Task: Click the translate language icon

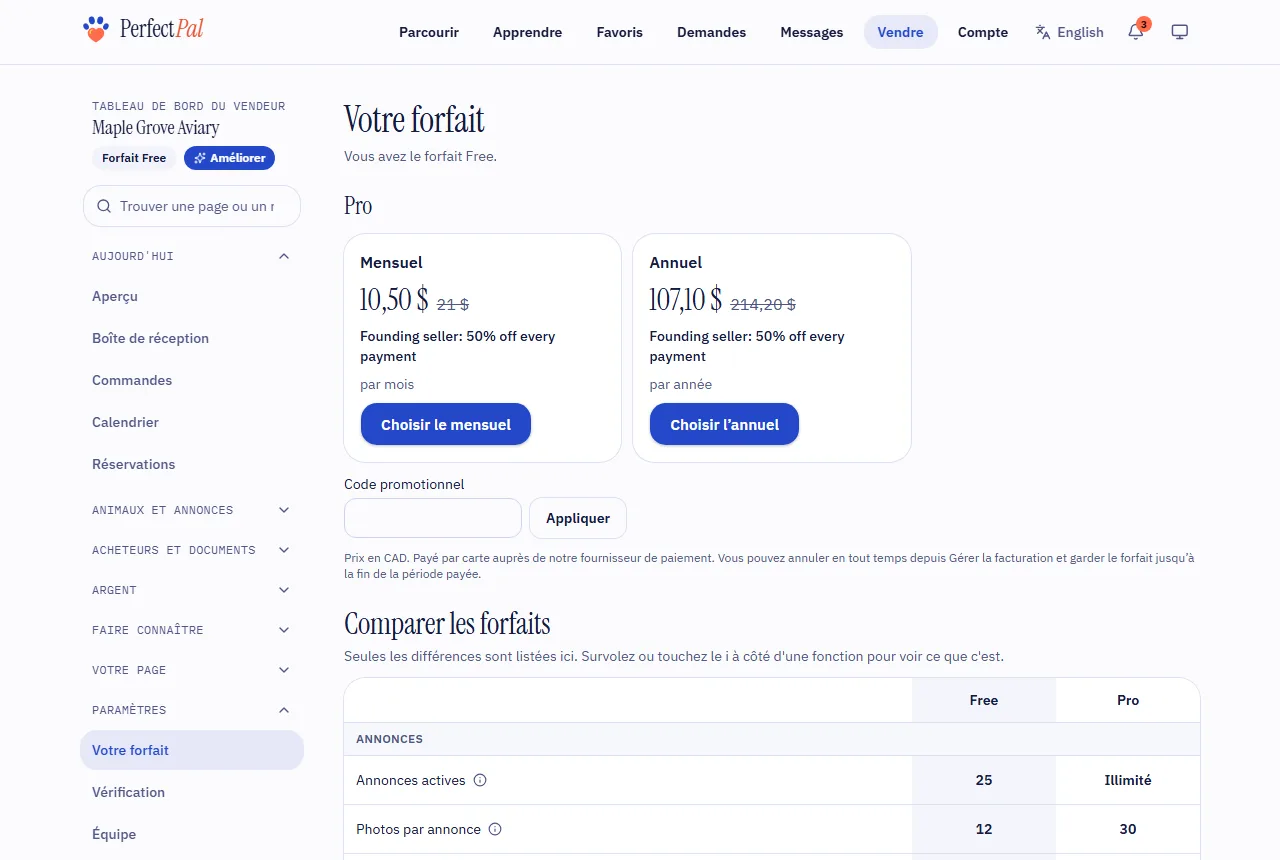Action: click(x=1043, y=32)
